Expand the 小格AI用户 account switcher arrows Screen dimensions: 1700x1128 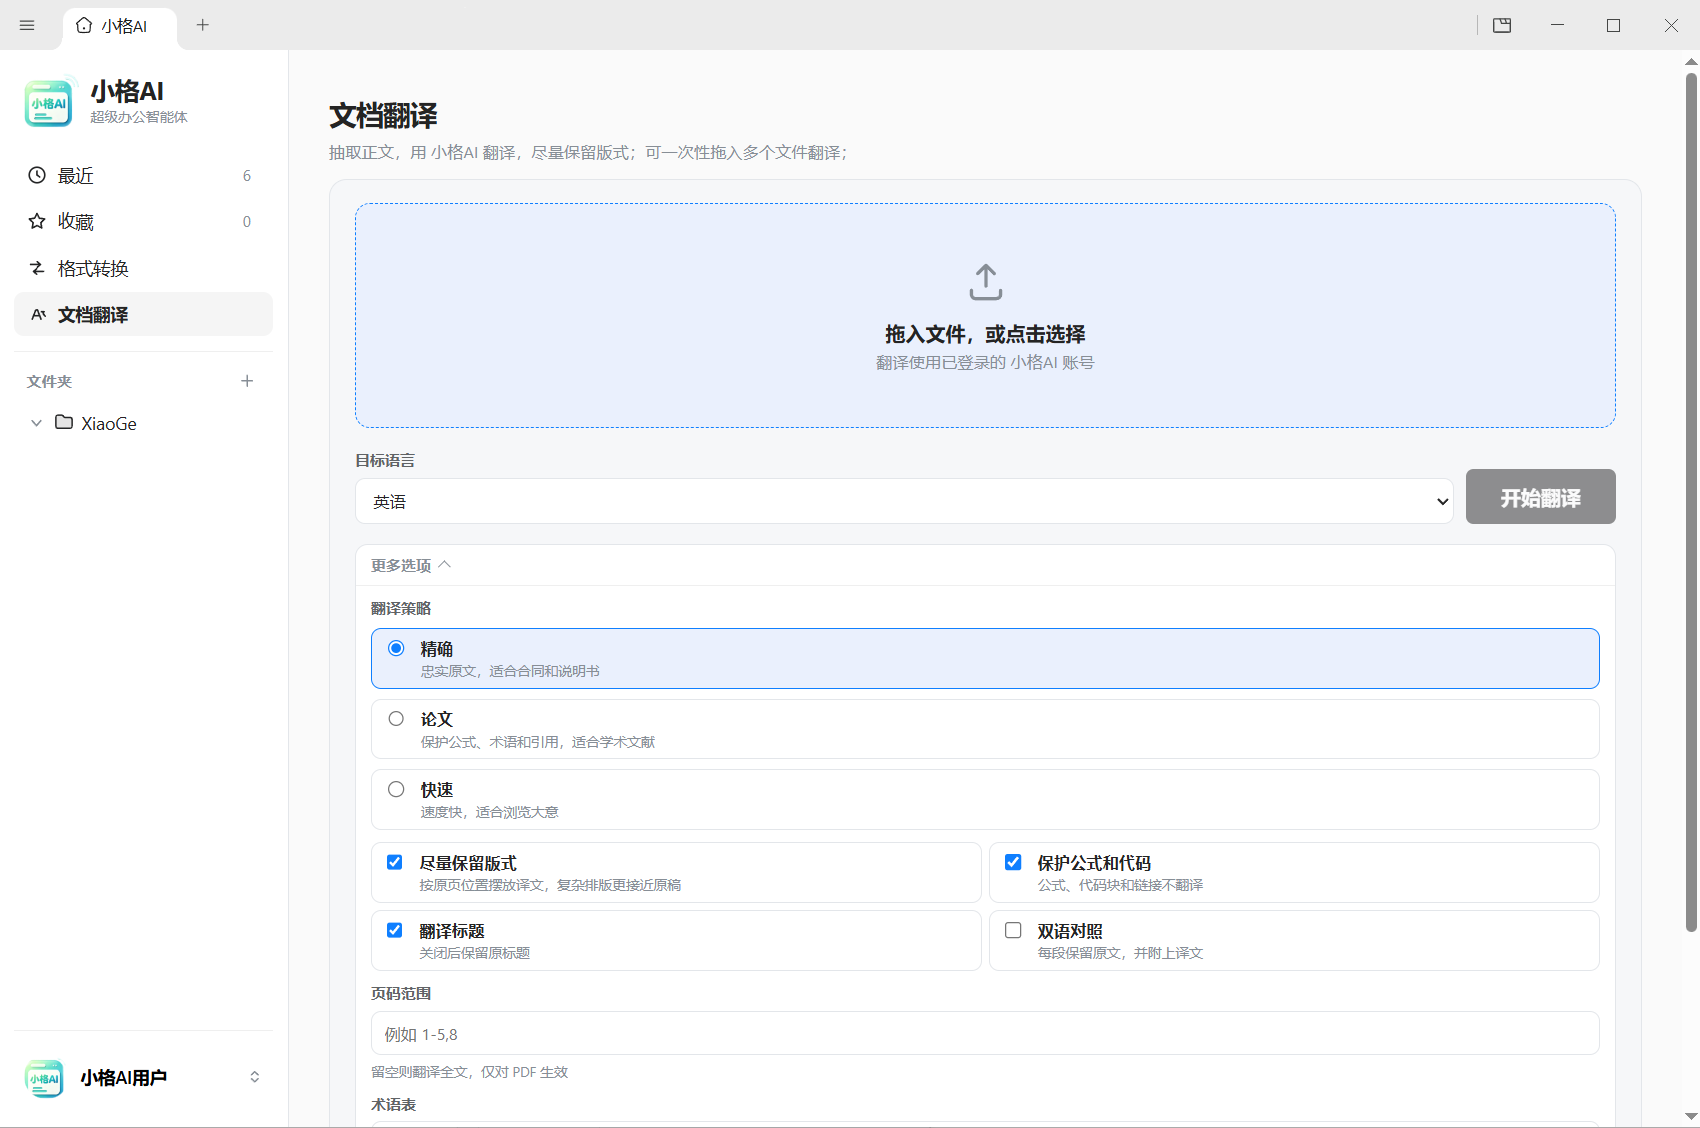pos(255,1077)
